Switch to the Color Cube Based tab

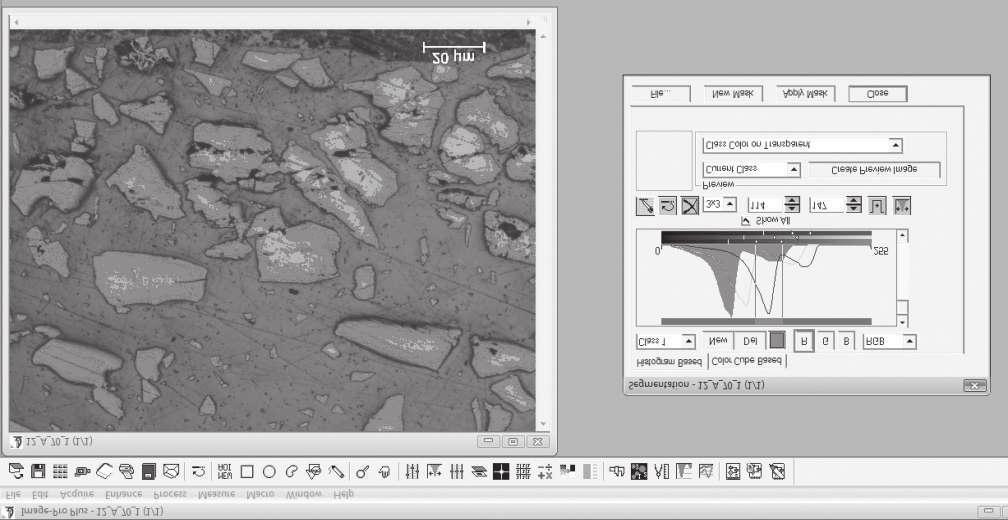click(x=747, y=361)
